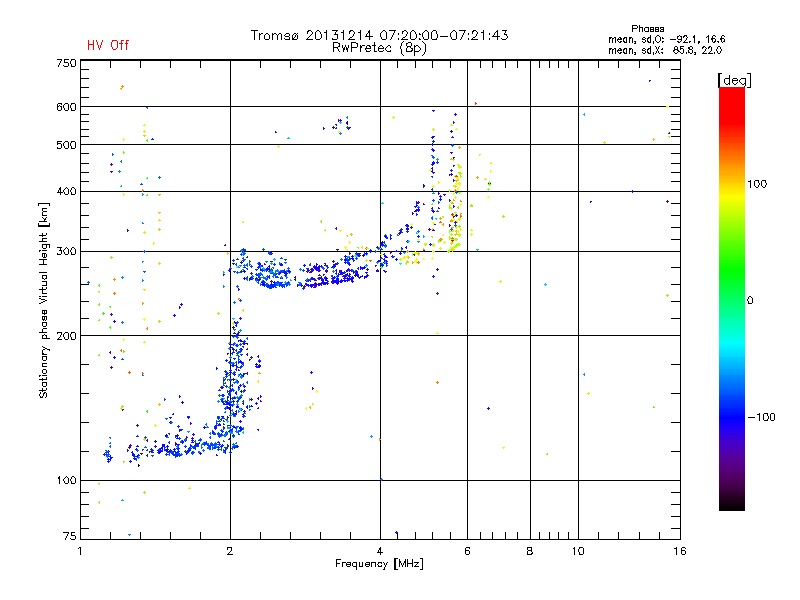Click the colorbar tick label '-100'

pos(761,417)
